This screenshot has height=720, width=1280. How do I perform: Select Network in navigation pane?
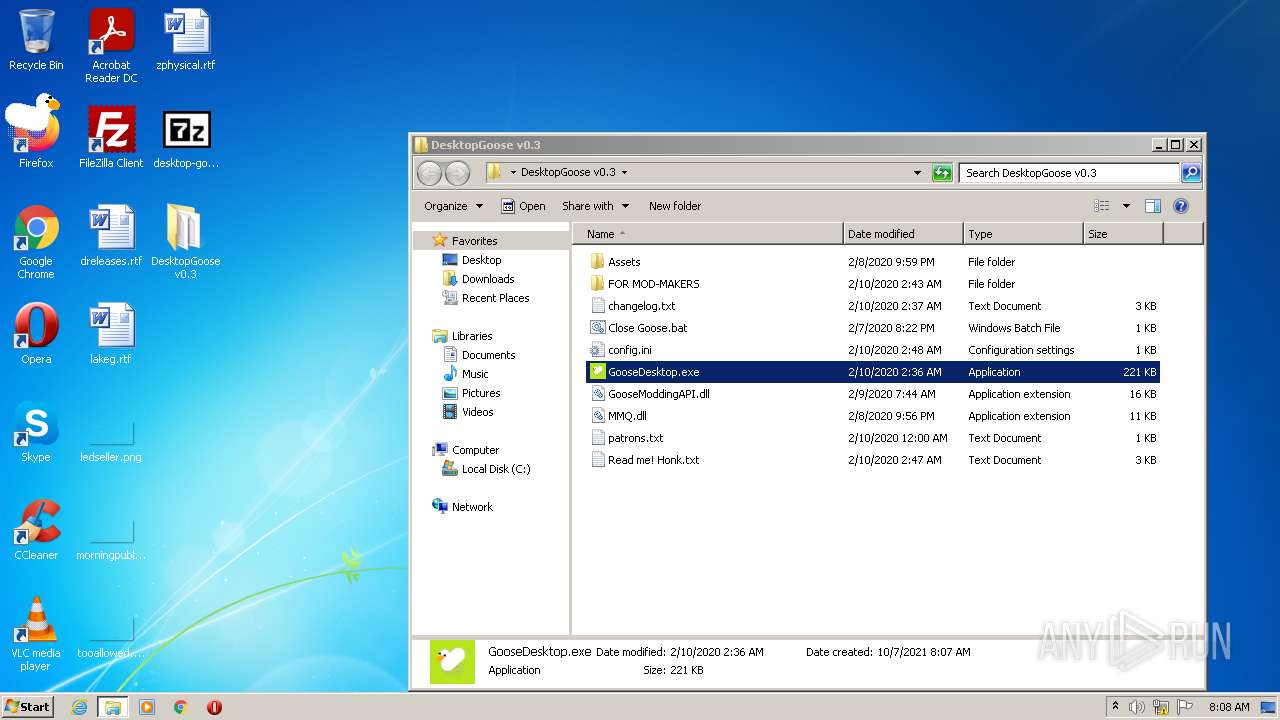point(472,507)
